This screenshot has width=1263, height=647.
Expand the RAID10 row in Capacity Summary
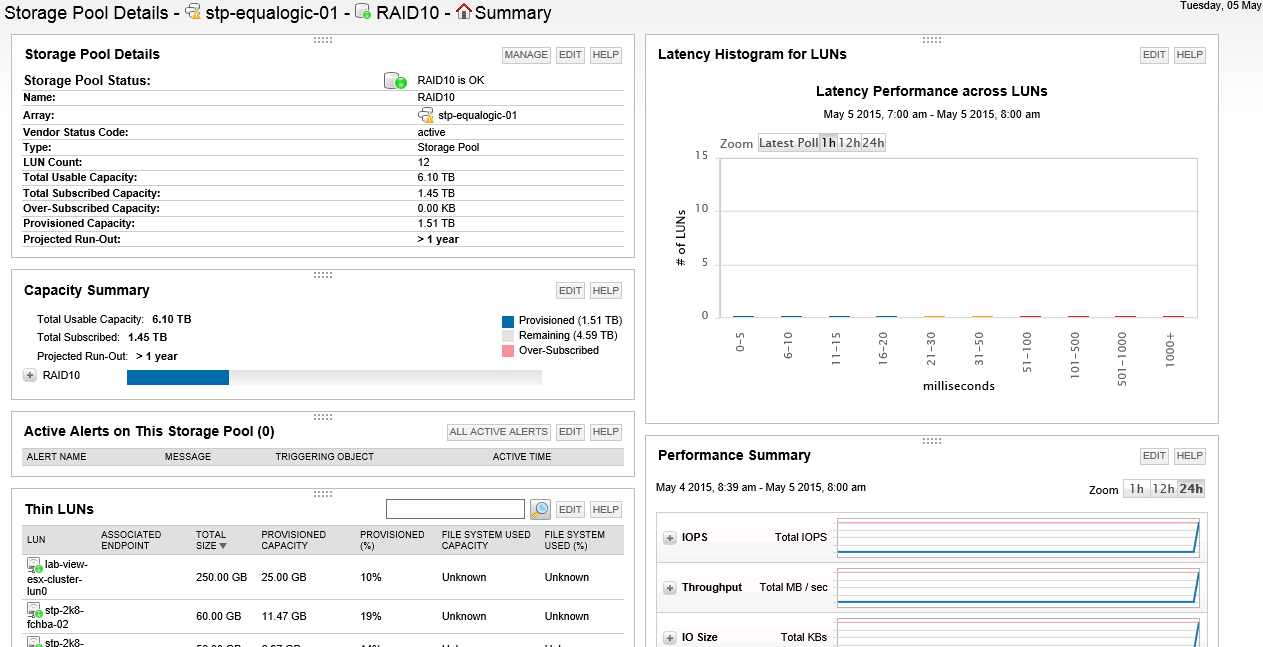(x=30, y=376)
